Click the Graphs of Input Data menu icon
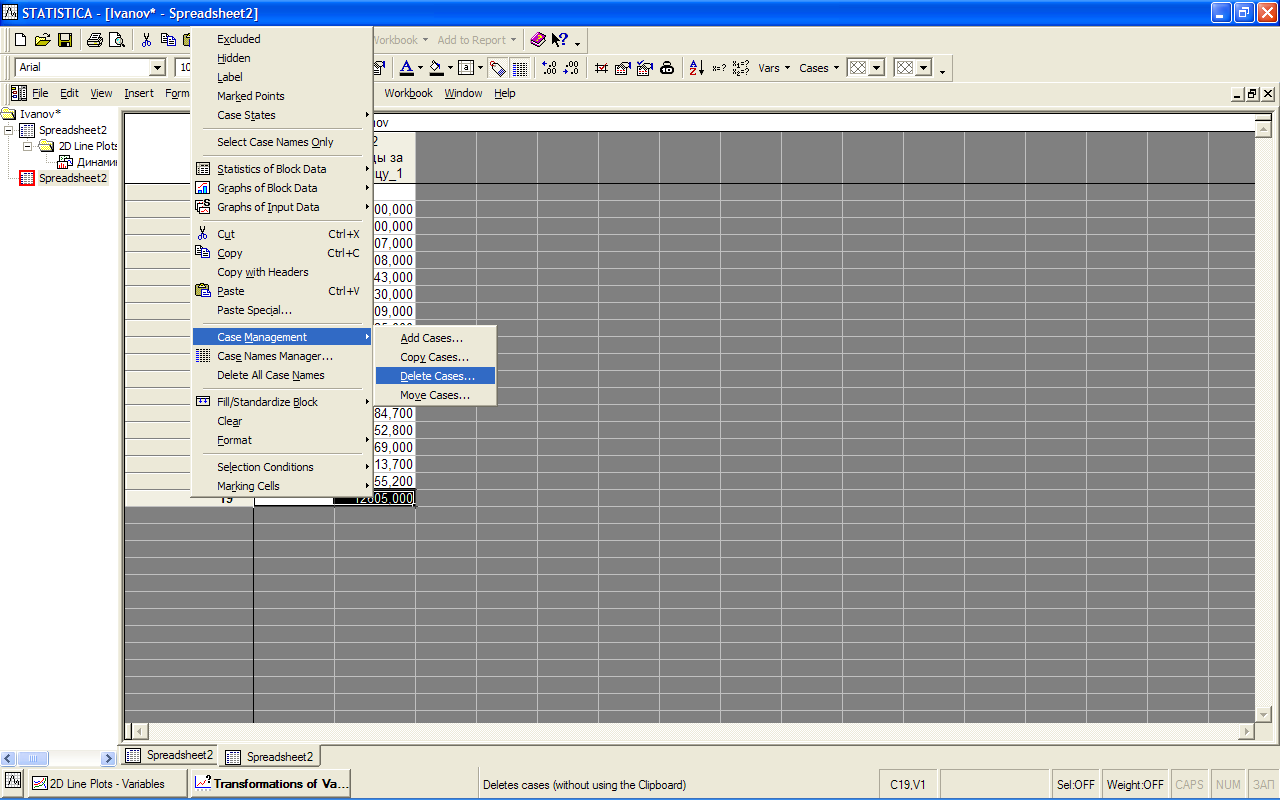Screen dimensions: 1280x800 tap(203, 207)
